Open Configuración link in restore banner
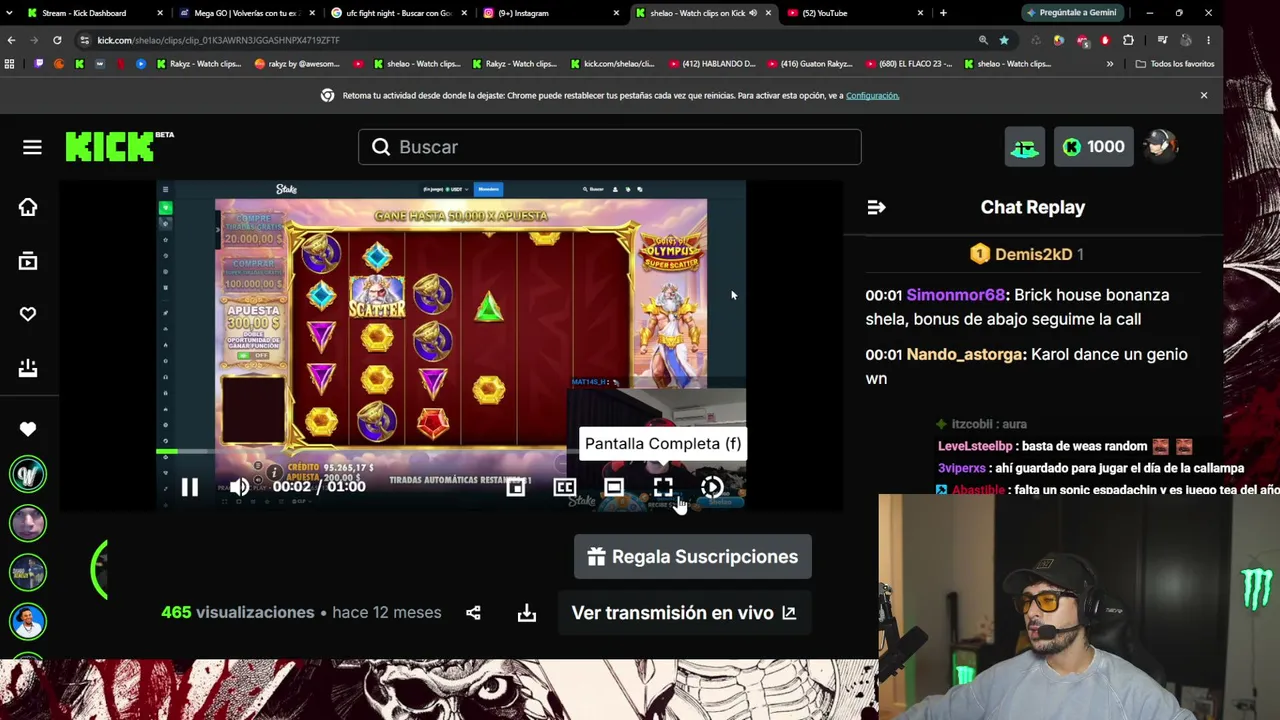 (872, 95)
